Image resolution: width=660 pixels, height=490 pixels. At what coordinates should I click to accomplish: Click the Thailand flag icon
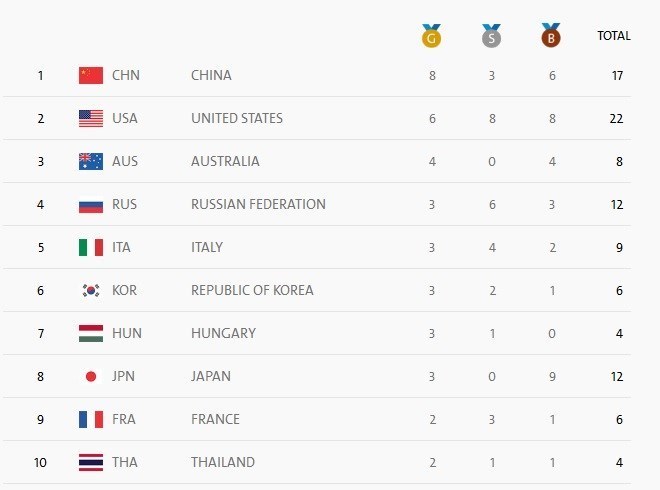[91, 463]
